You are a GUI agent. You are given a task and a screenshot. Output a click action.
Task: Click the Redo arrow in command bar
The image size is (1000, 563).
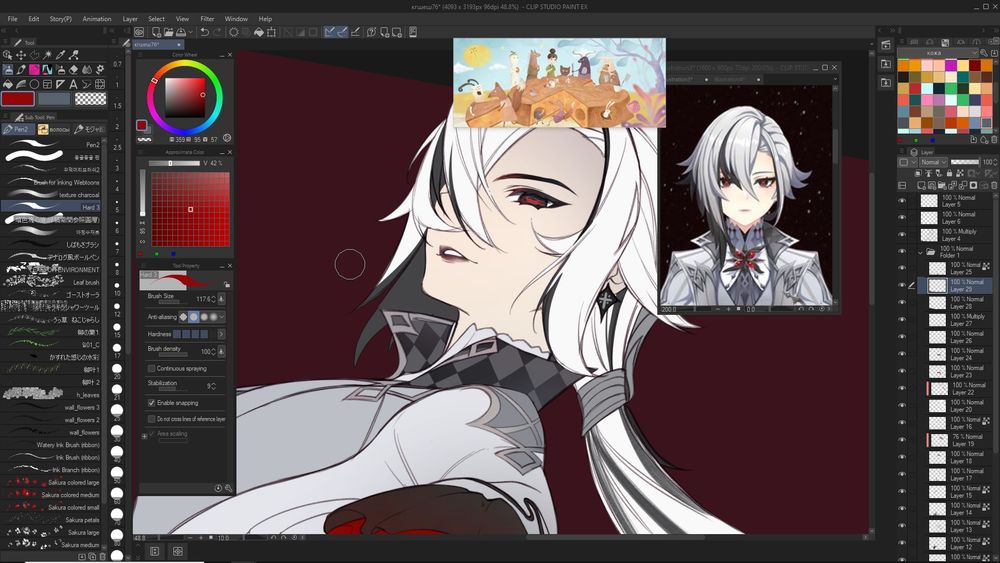tap(217, 32)
